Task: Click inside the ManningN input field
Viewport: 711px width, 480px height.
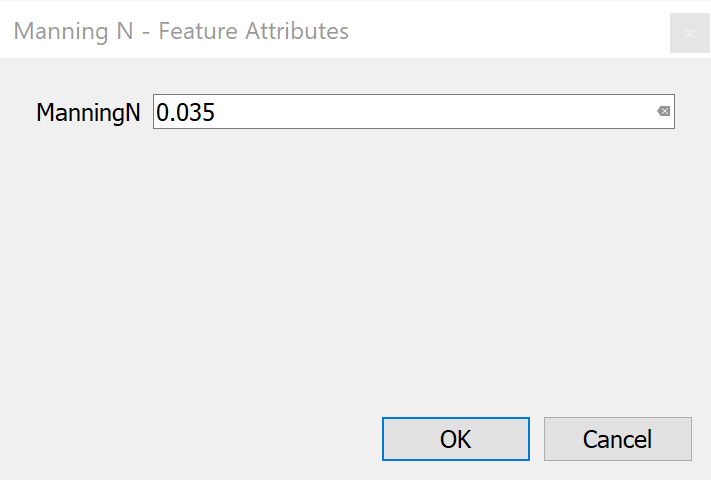Action: [400, 112]
